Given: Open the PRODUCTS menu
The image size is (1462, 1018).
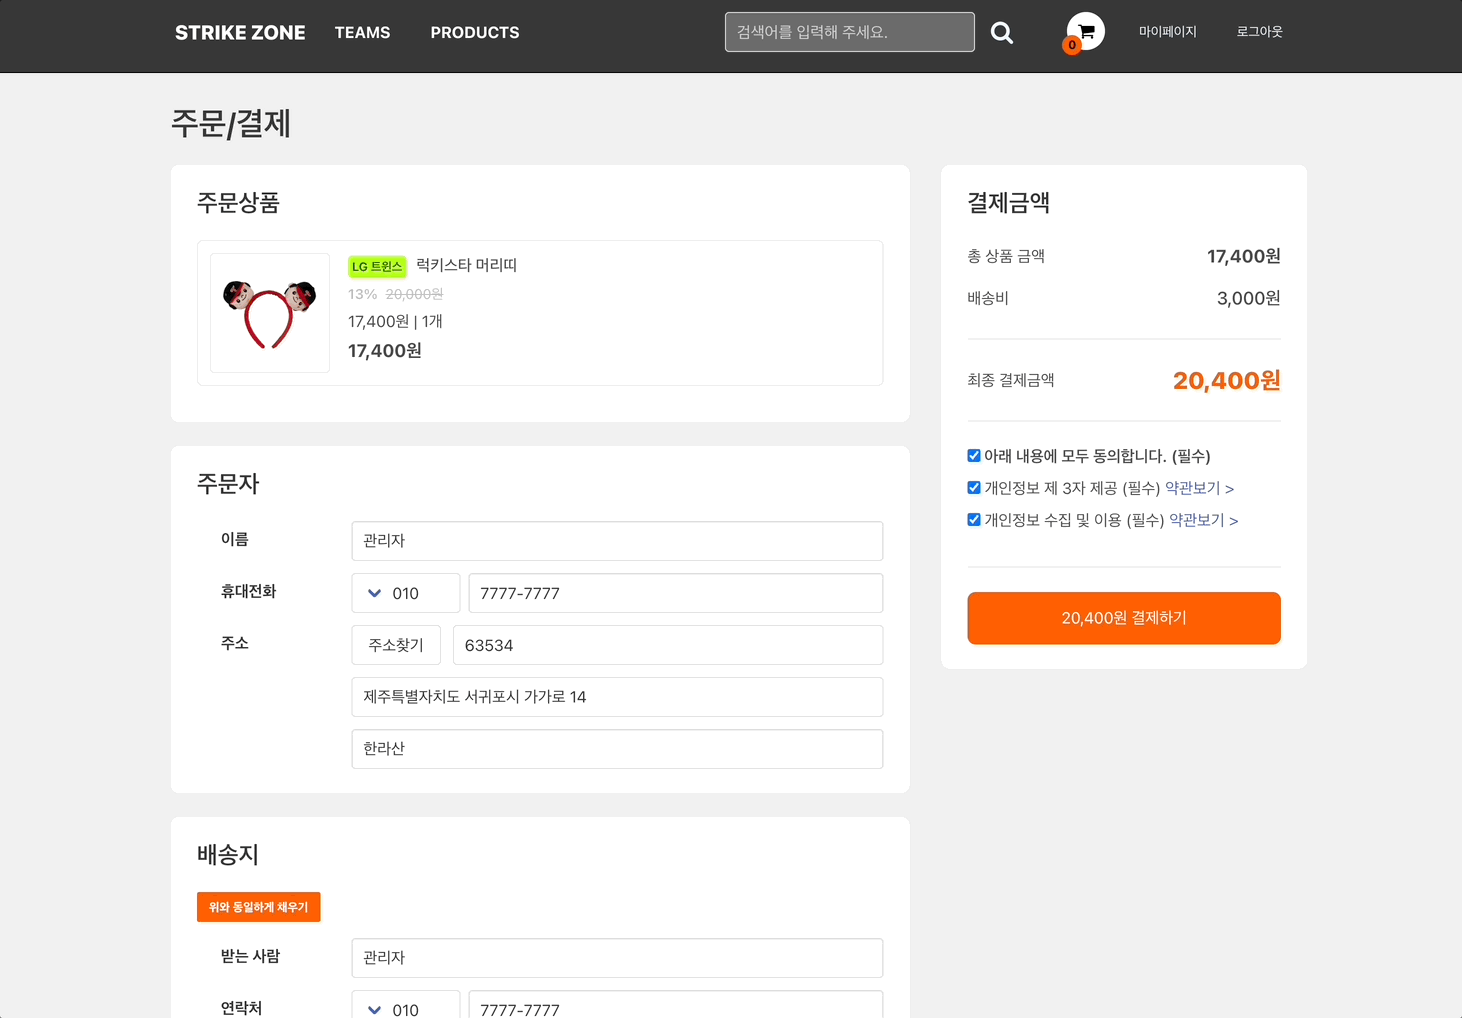Looking at the screenshot, I should (475, 33).
